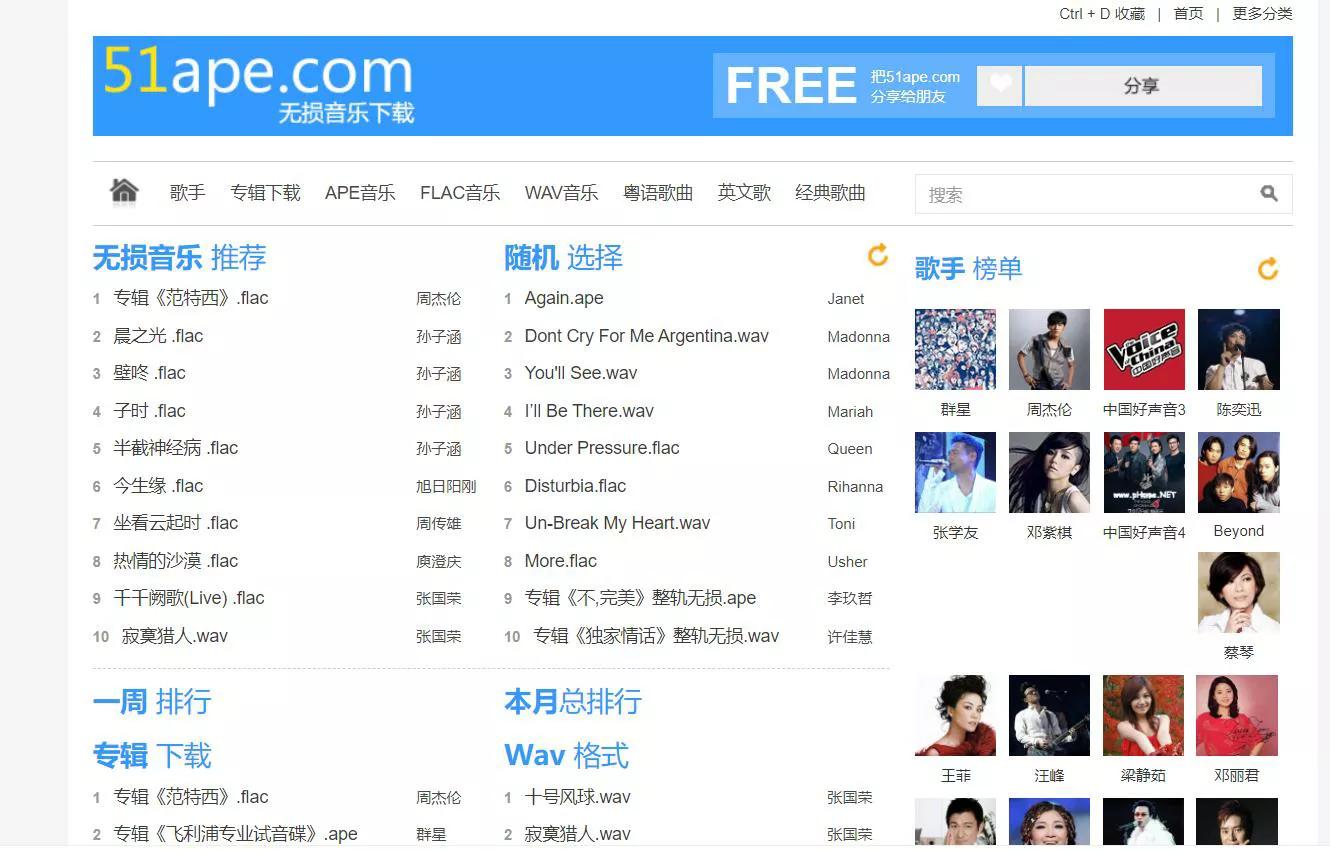
Task: Switch to the FLAC音乐 section
Action: point(460,193)
